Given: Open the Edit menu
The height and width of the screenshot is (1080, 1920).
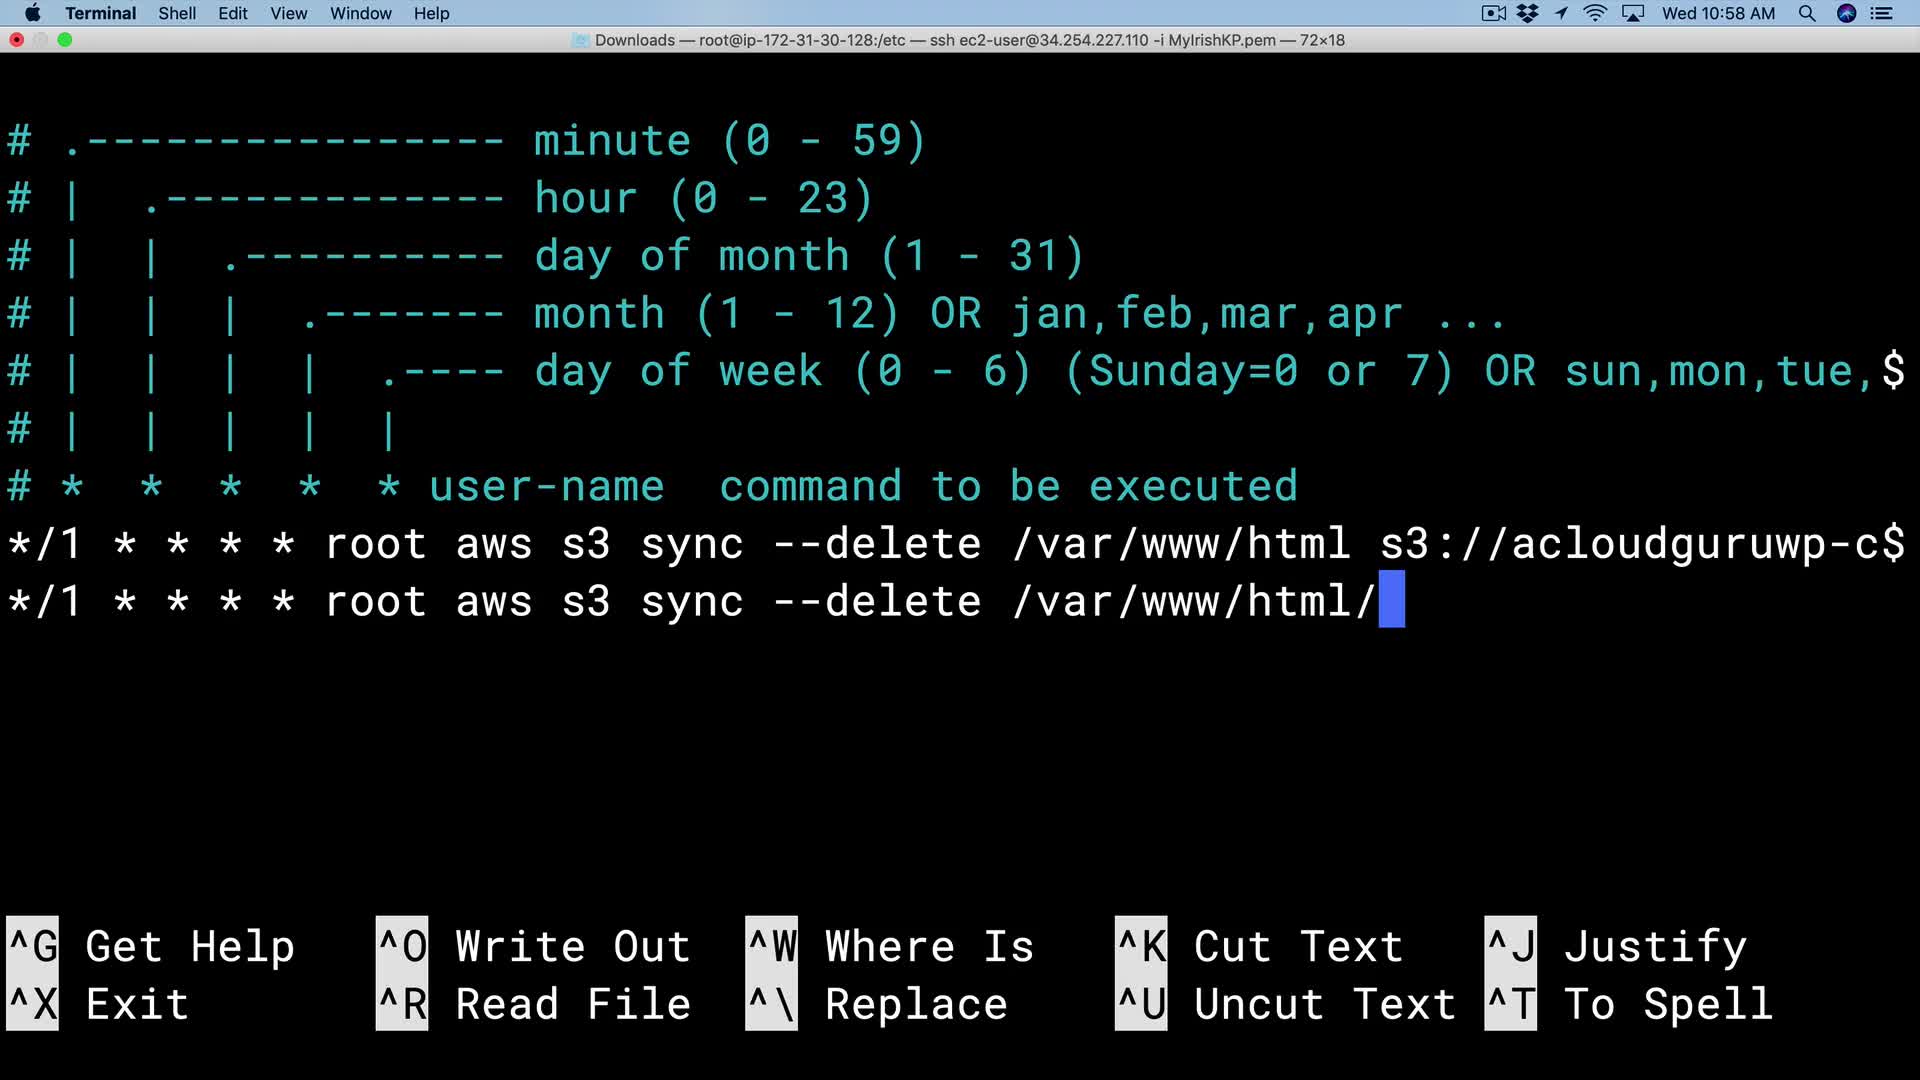Looking at the screenshot, I should click(232, 13).
